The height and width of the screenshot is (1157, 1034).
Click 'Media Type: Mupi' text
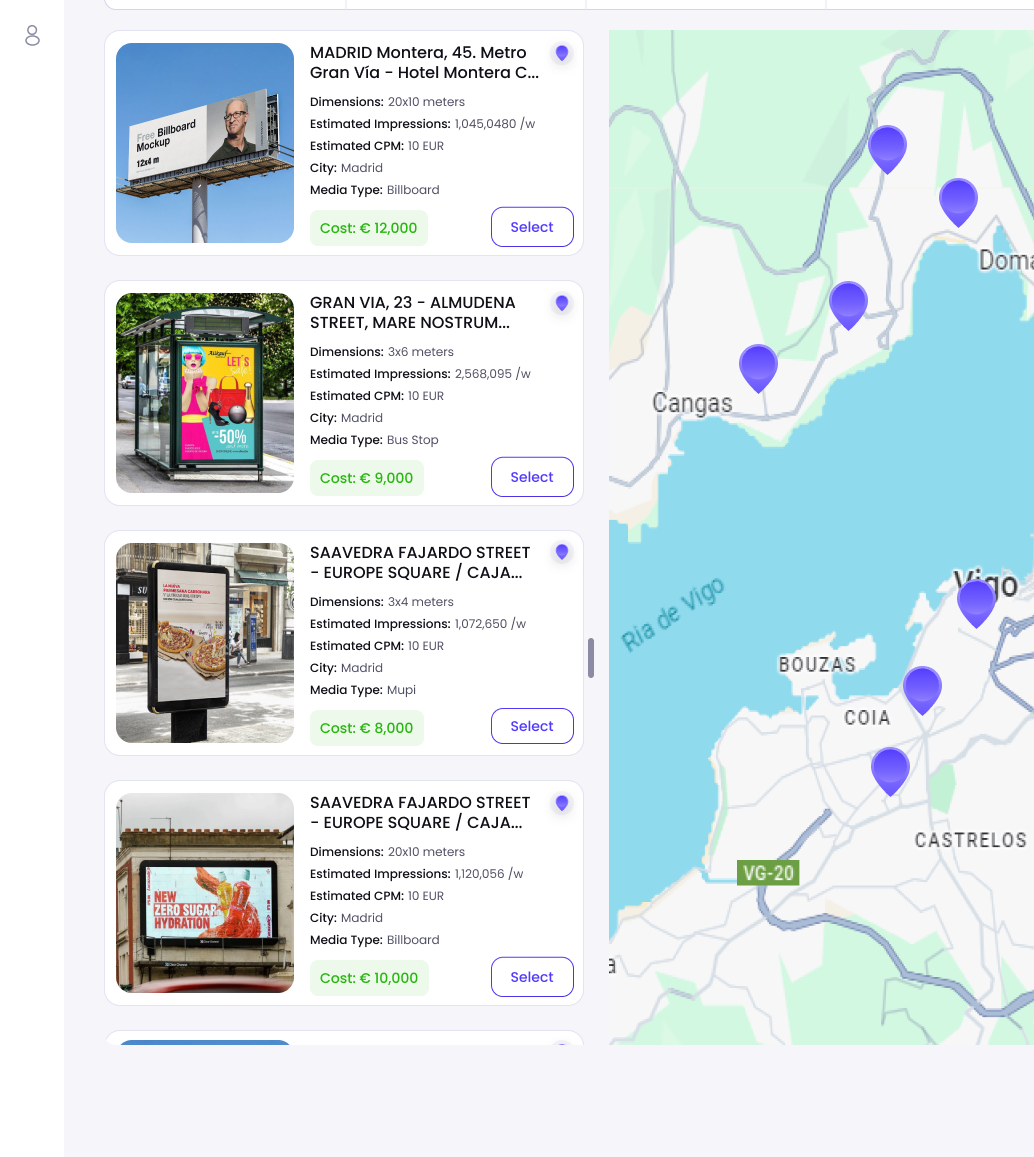pyautogui.click(x=363, y=690)
